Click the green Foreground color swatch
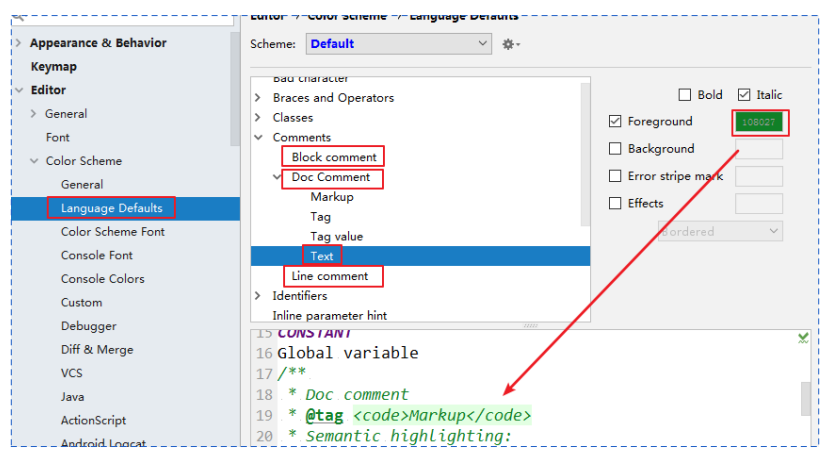The height and width of the screenshot is (454, 840). click(x=759, y=122)
